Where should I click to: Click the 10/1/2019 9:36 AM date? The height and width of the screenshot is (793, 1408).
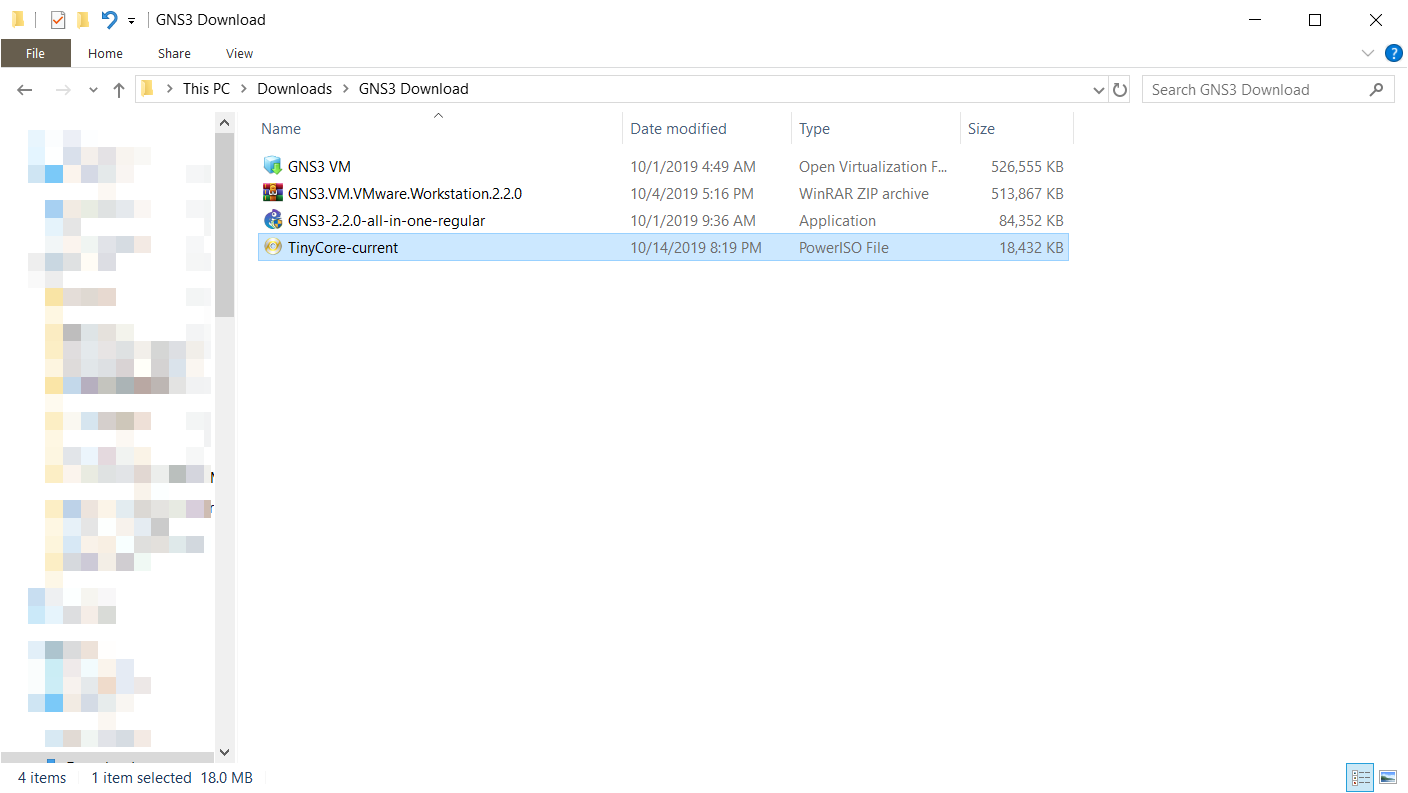(x=693, y=221)
